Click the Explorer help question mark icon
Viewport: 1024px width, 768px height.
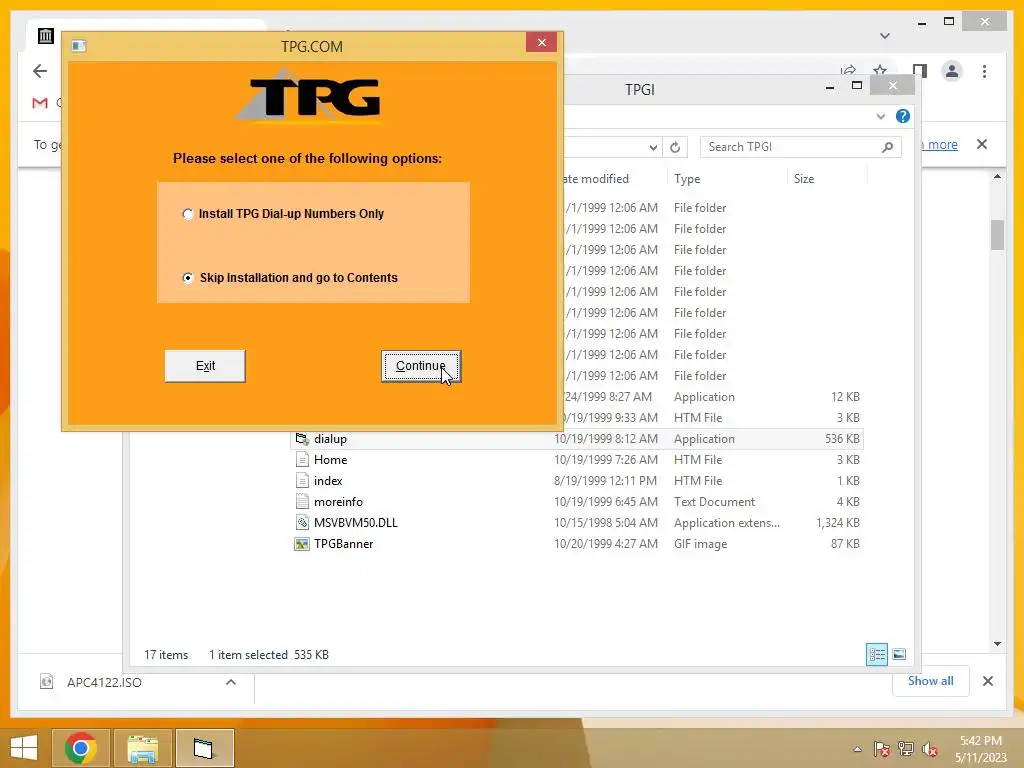[903, 116]
